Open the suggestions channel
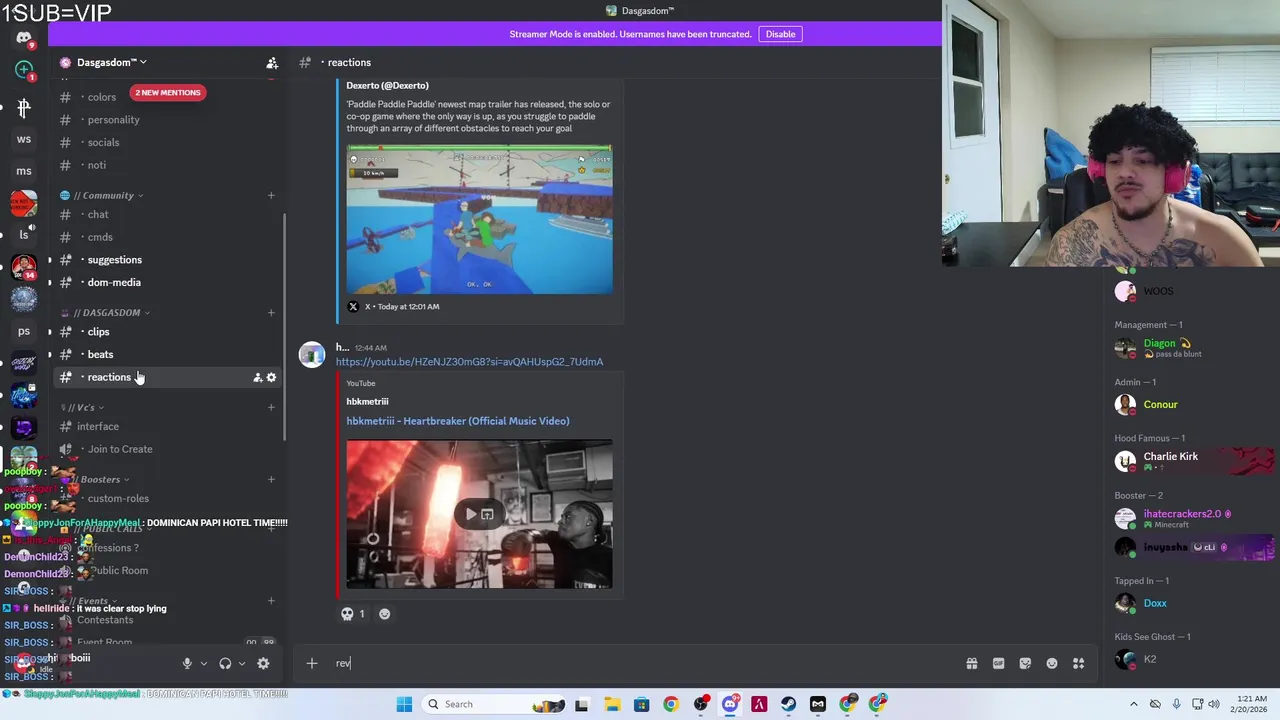The width and height of the screenshot is (1280, 720). [170, 260]
